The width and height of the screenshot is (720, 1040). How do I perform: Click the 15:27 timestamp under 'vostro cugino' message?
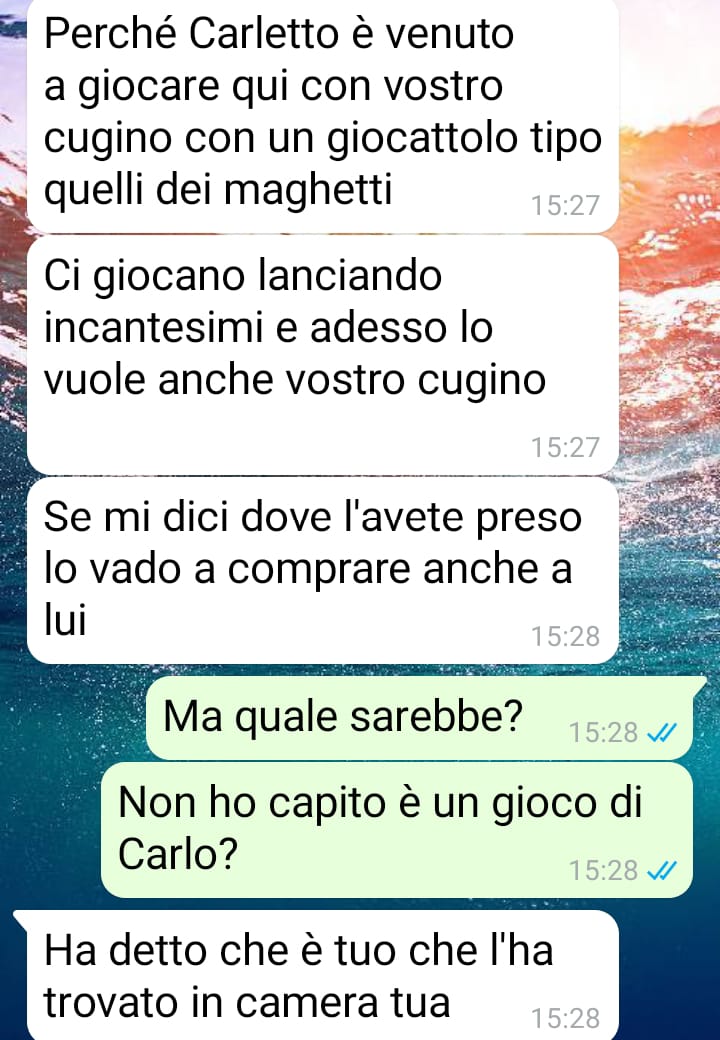[x=565, y=448]
